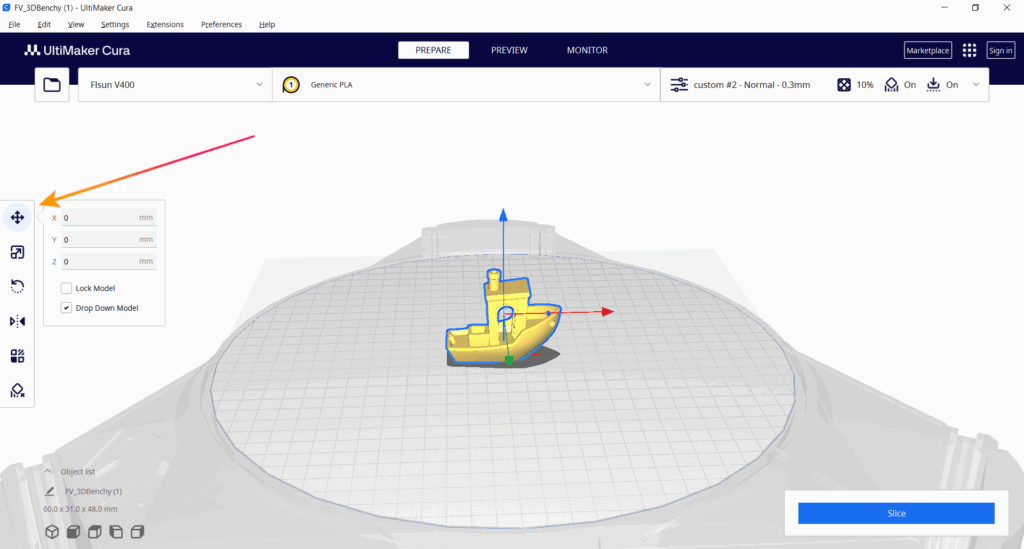This screenshot has width=1024, height=549.
Task: Click the support On icon
Action: [x=891, y=85]
